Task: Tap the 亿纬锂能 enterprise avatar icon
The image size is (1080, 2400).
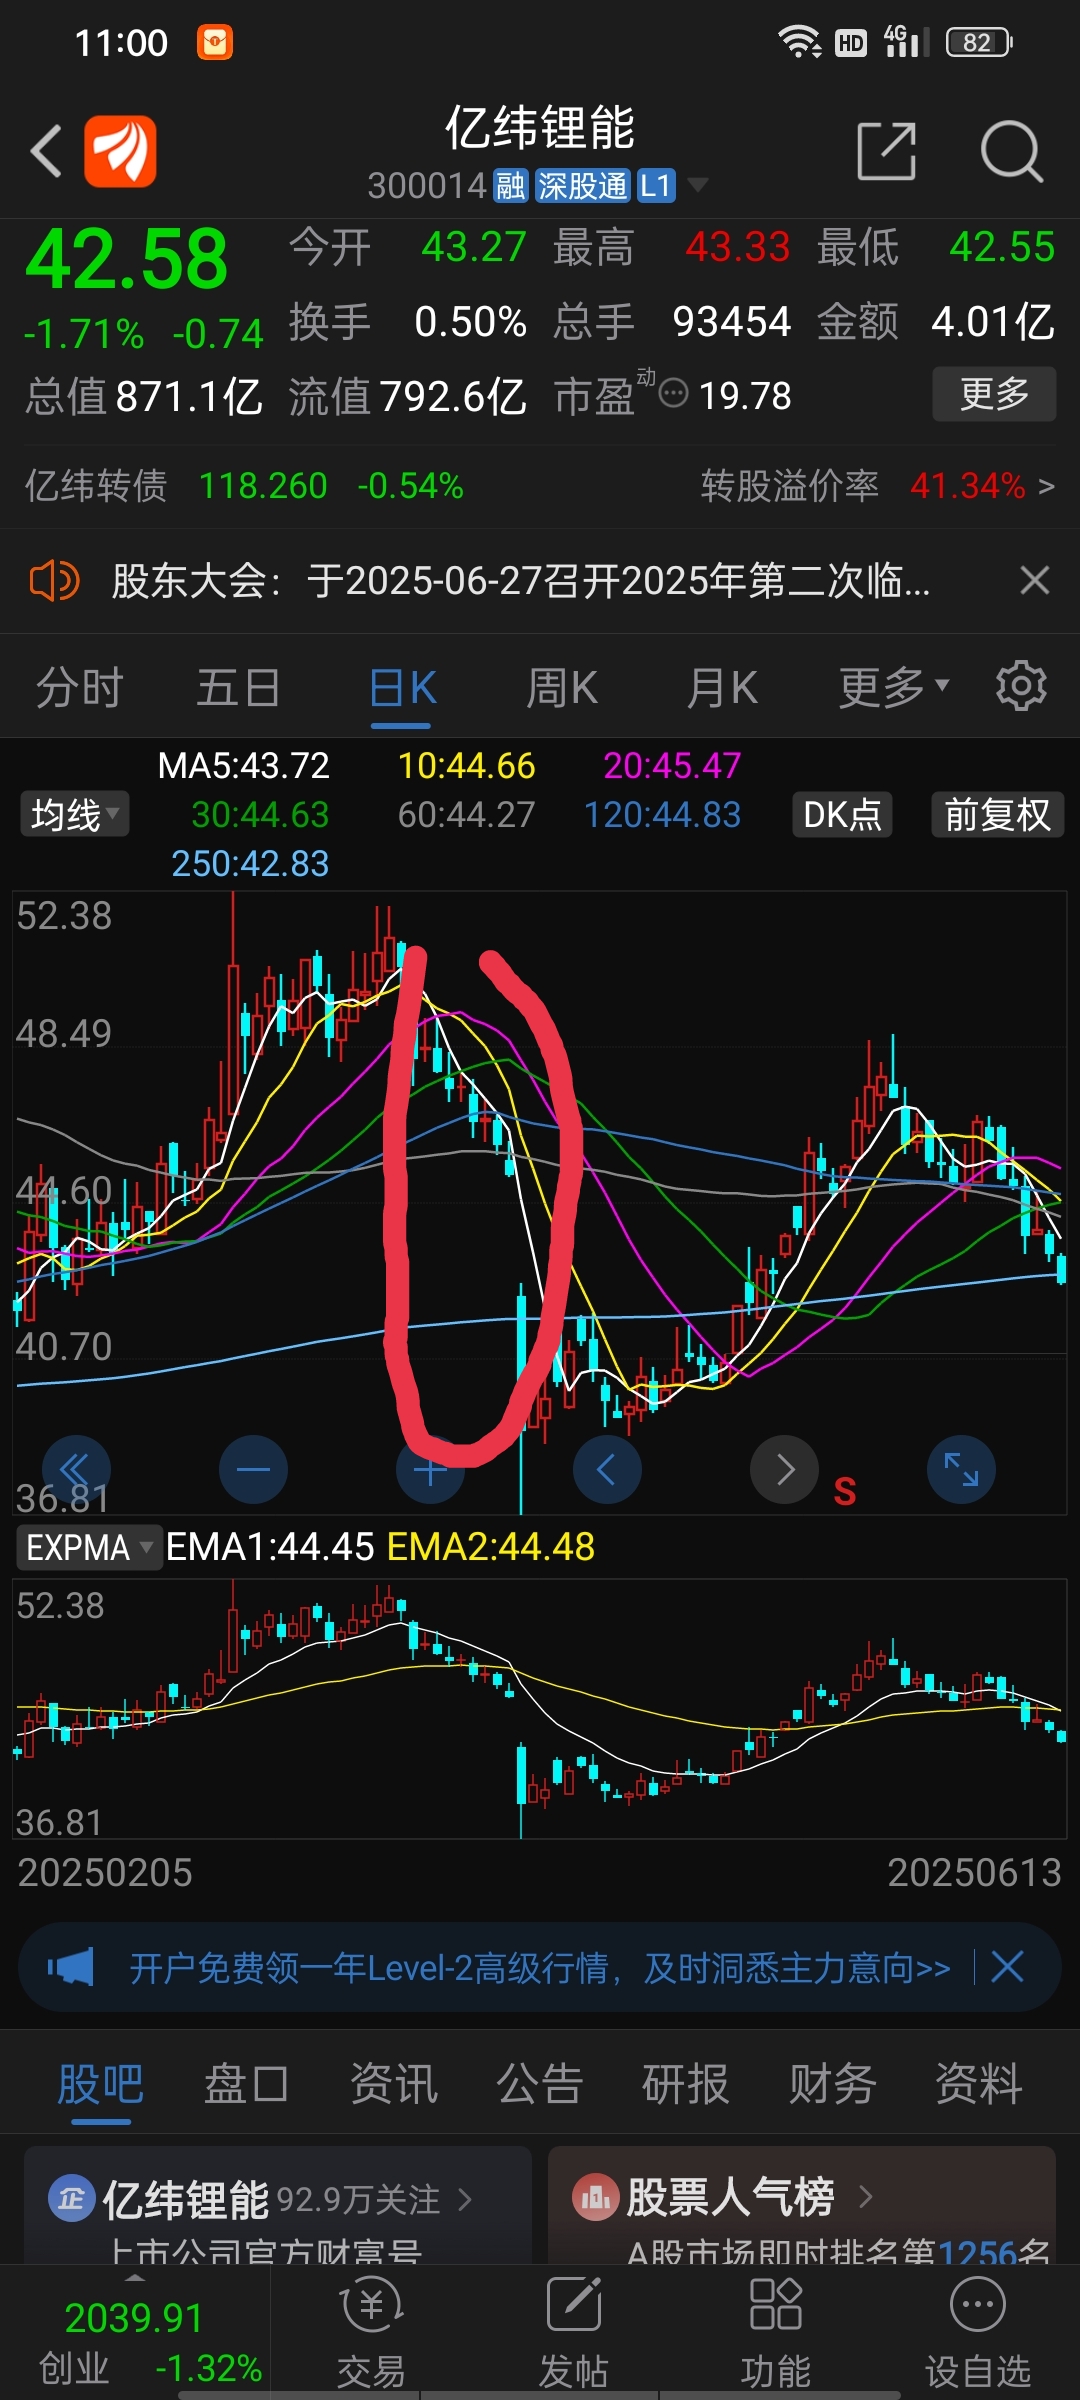Action: [x=71, y=2199]
